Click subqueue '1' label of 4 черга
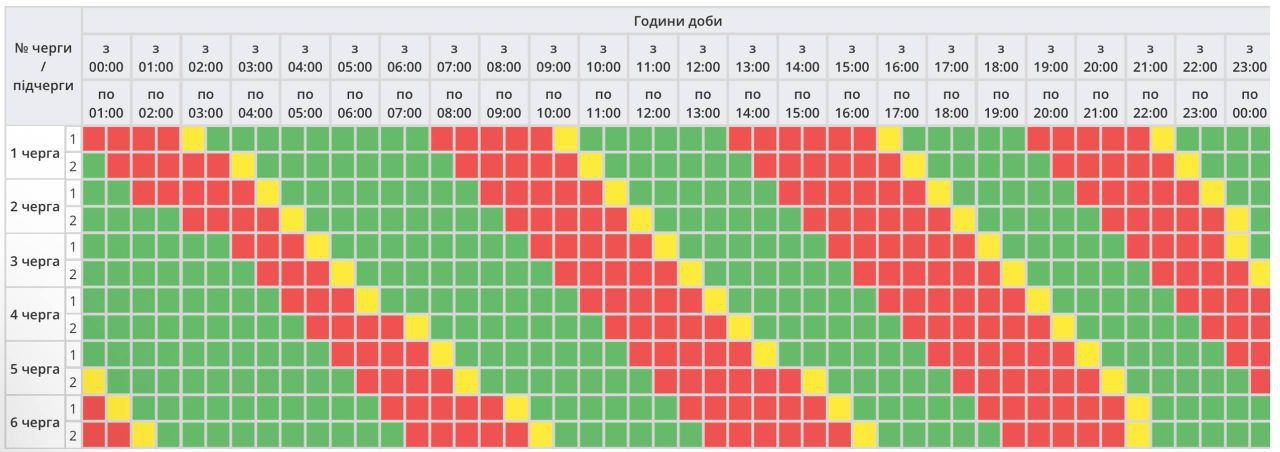This screenshot has height=452, width=1280. [72, 301]
